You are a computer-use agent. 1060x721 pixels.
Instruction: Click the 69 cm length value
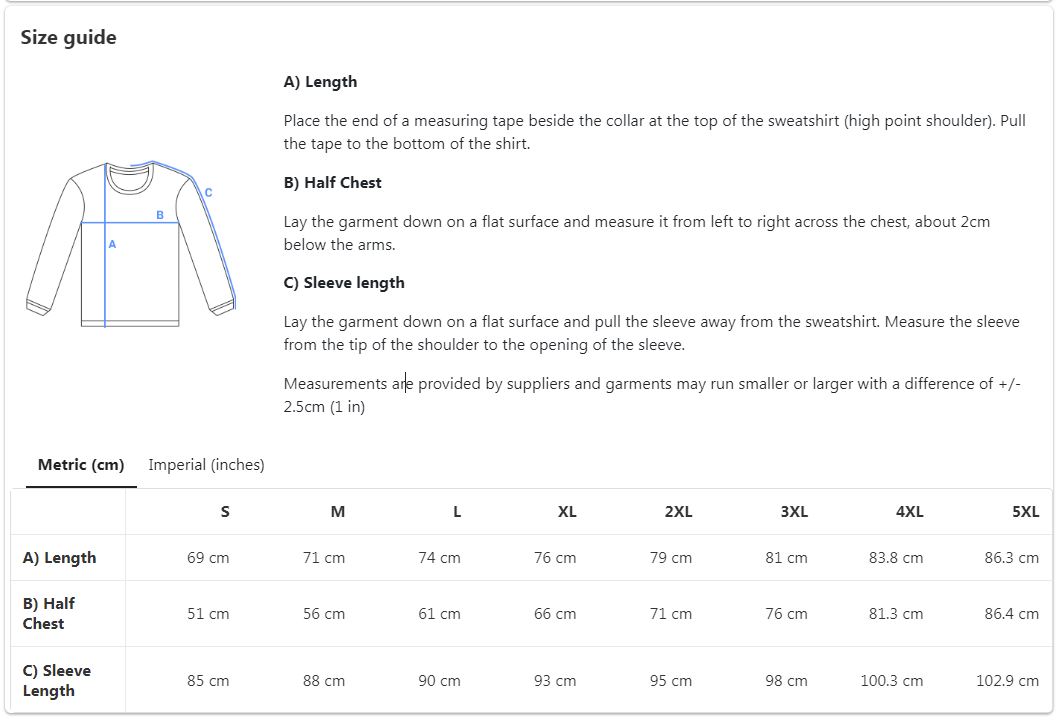(x=208, y=558)
